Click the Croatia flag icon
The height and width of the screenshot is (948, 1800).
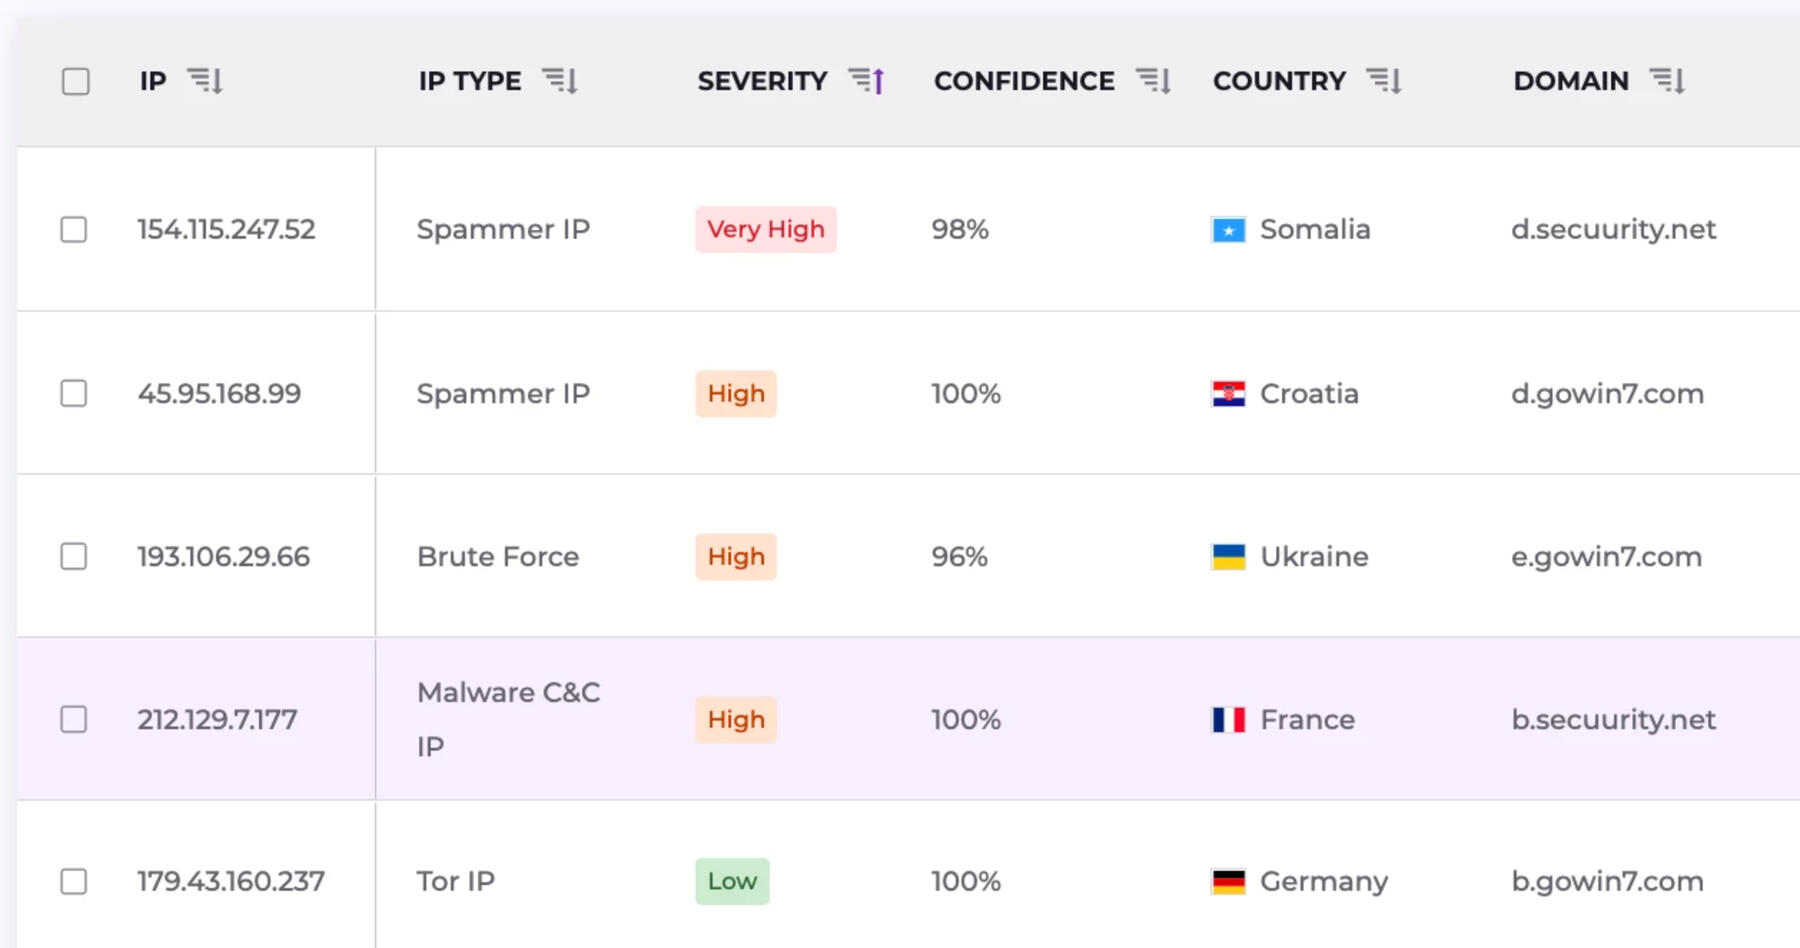(1228, 394)
